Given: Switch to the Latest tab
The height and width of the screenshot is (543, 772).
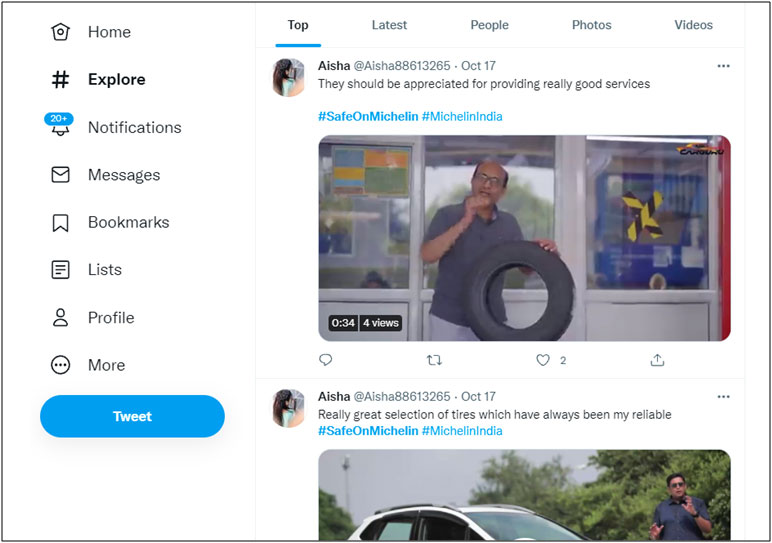Looking at the screenshot, I should coord(389,25).
